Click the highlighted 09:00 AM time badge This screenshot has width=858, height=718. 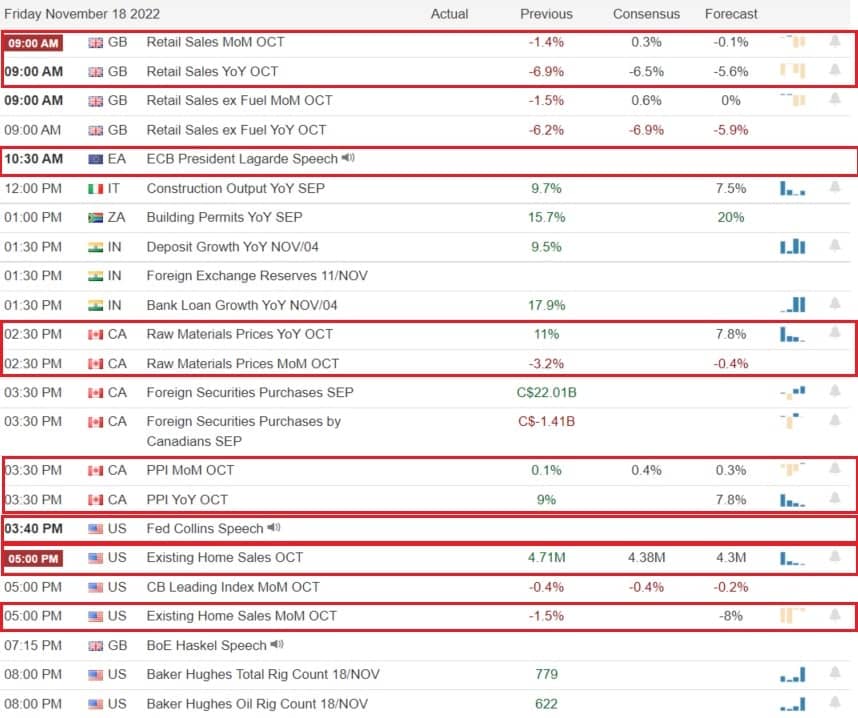coord(33,43)
